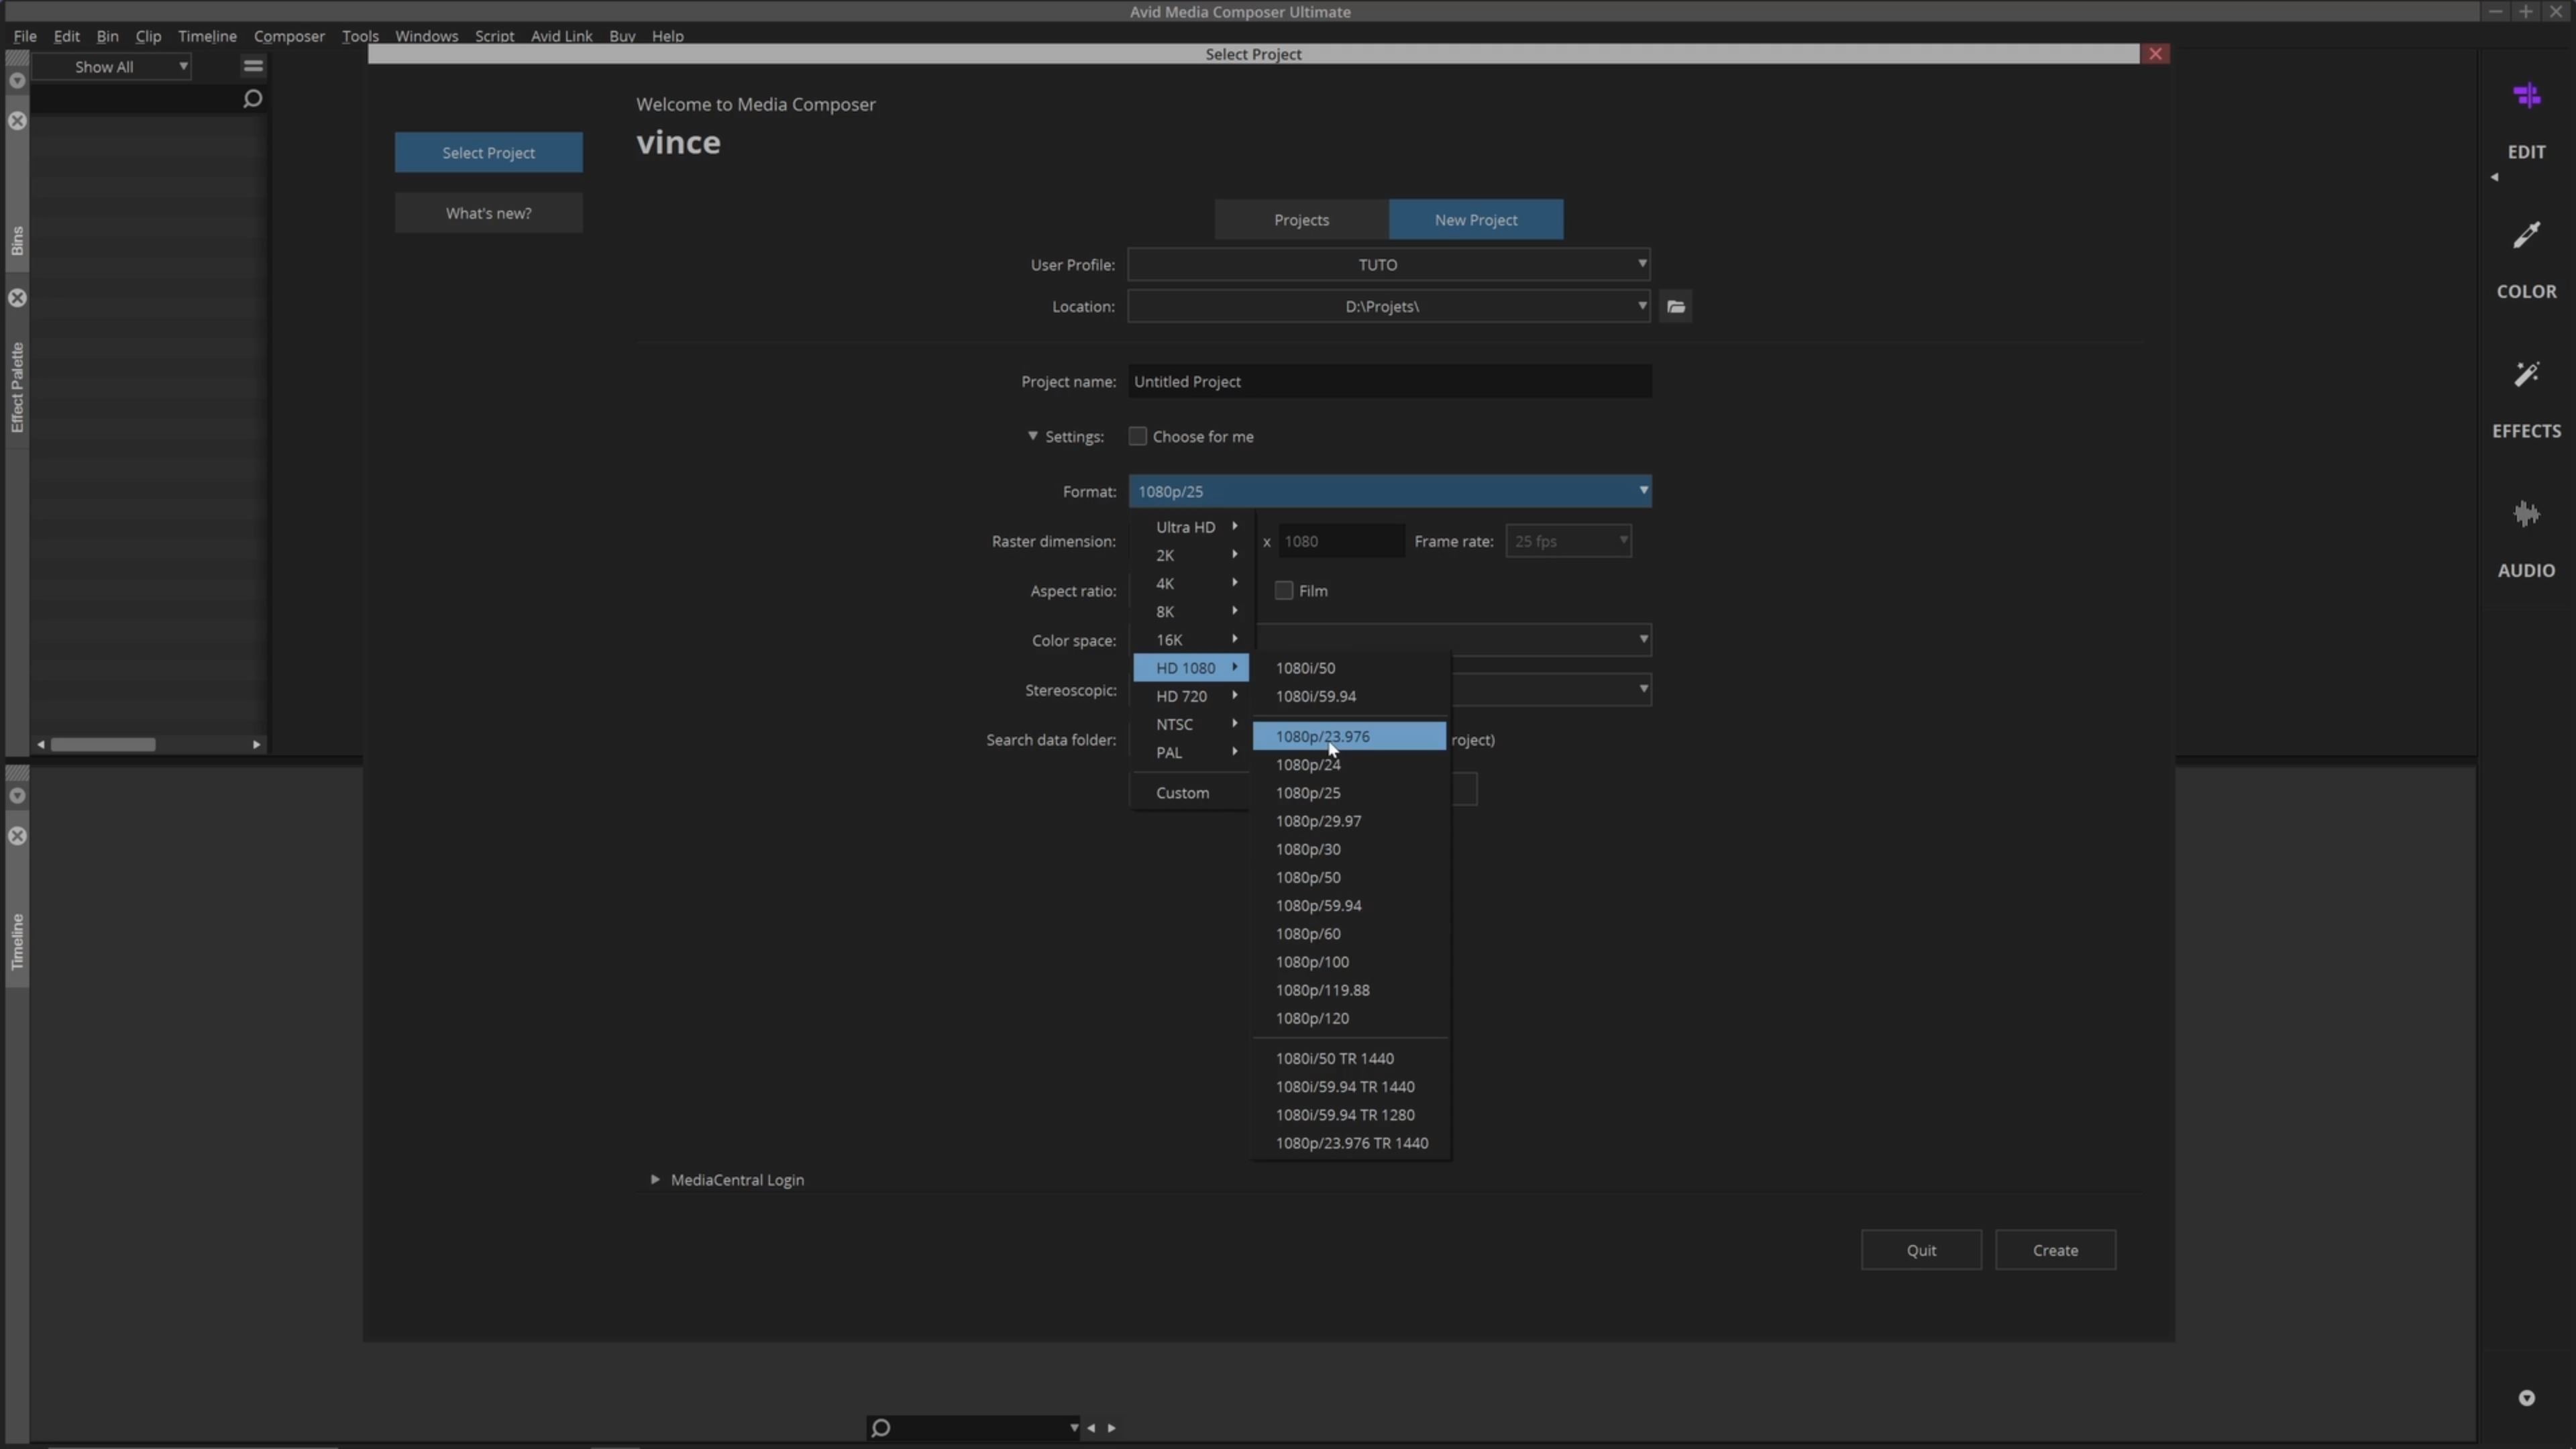Image resolution: width=2576 pixels, height=1449 pixels.
Task: Select 1080p/29.97 format
Action: pyautogui.click(x=1349, y=821)
